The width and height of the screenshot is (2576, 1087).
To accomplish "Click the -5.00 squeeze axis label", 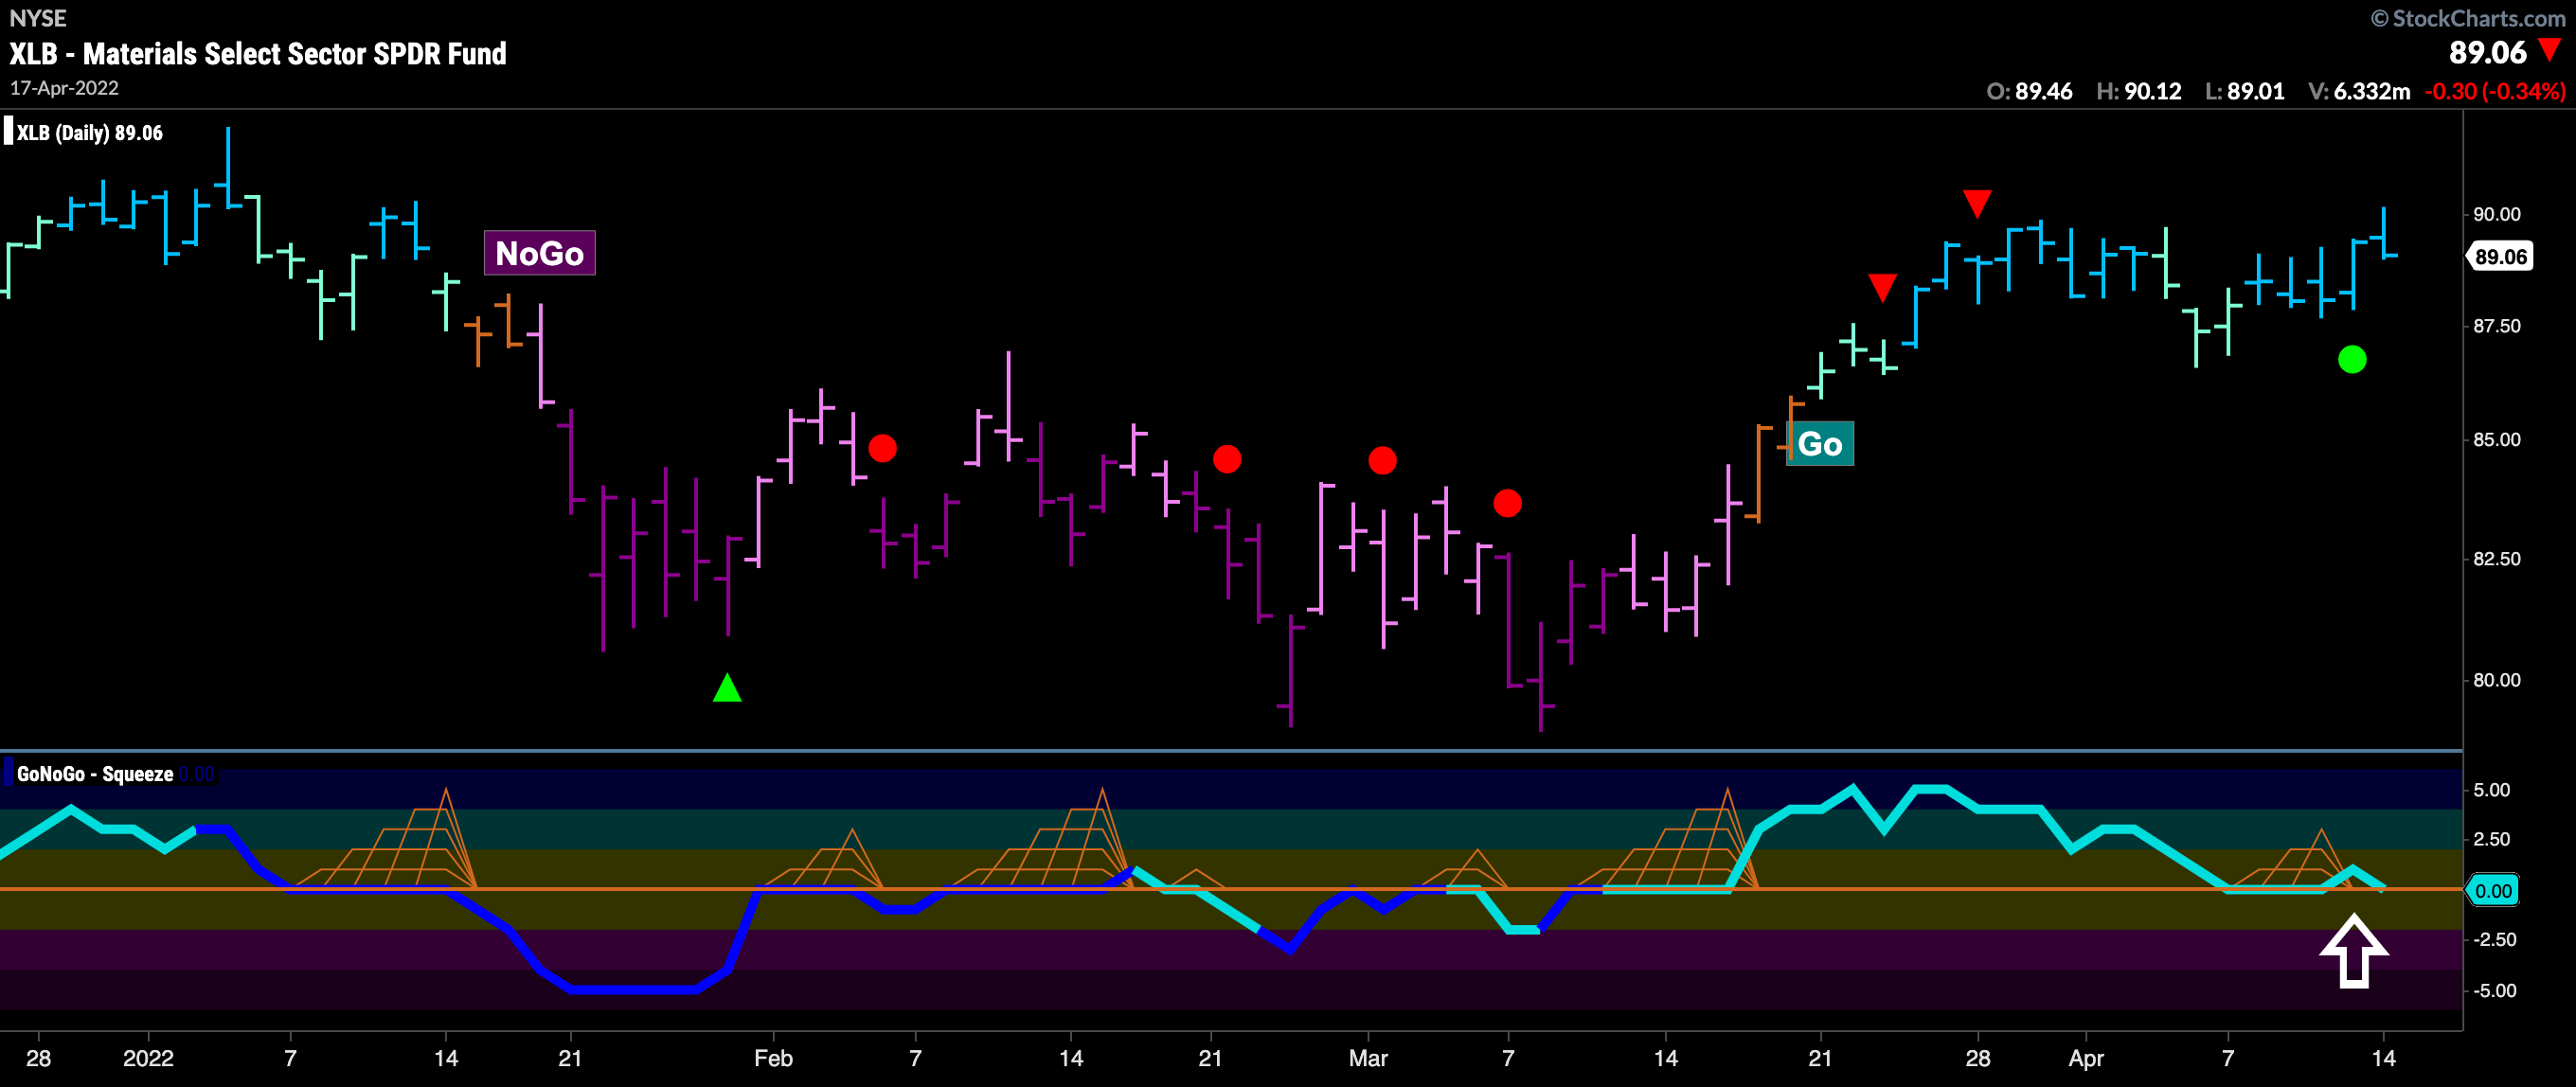I will pyautogui.click(x=2493, y=990).
